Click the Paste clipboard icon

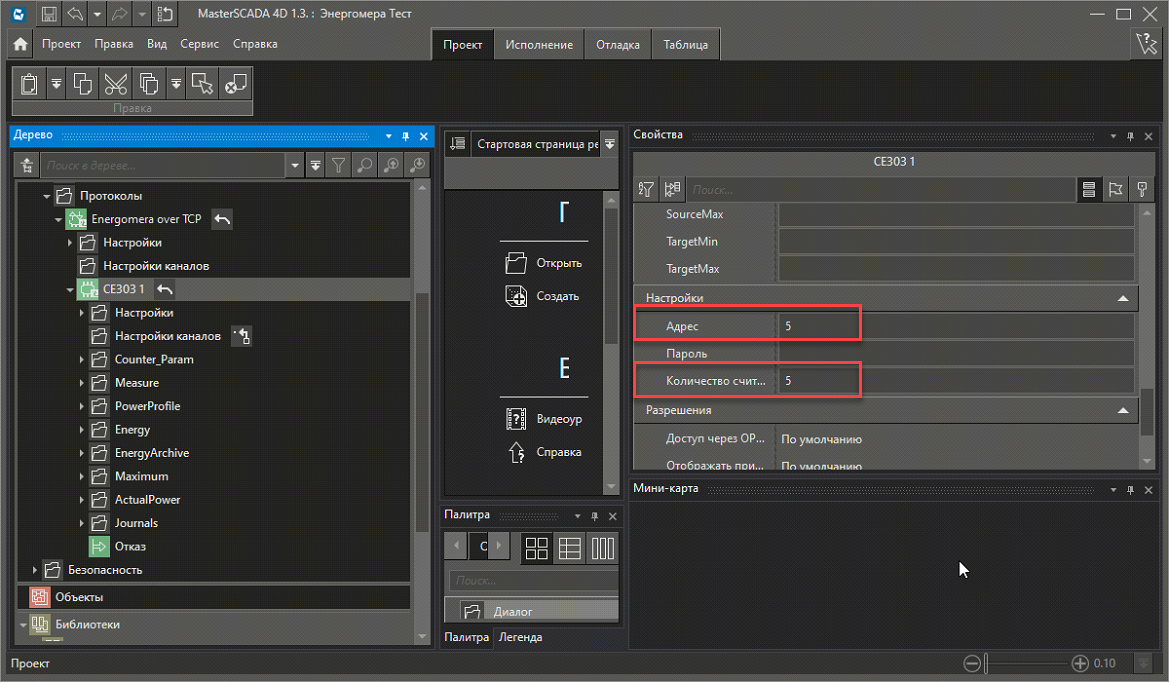point(29,84)
